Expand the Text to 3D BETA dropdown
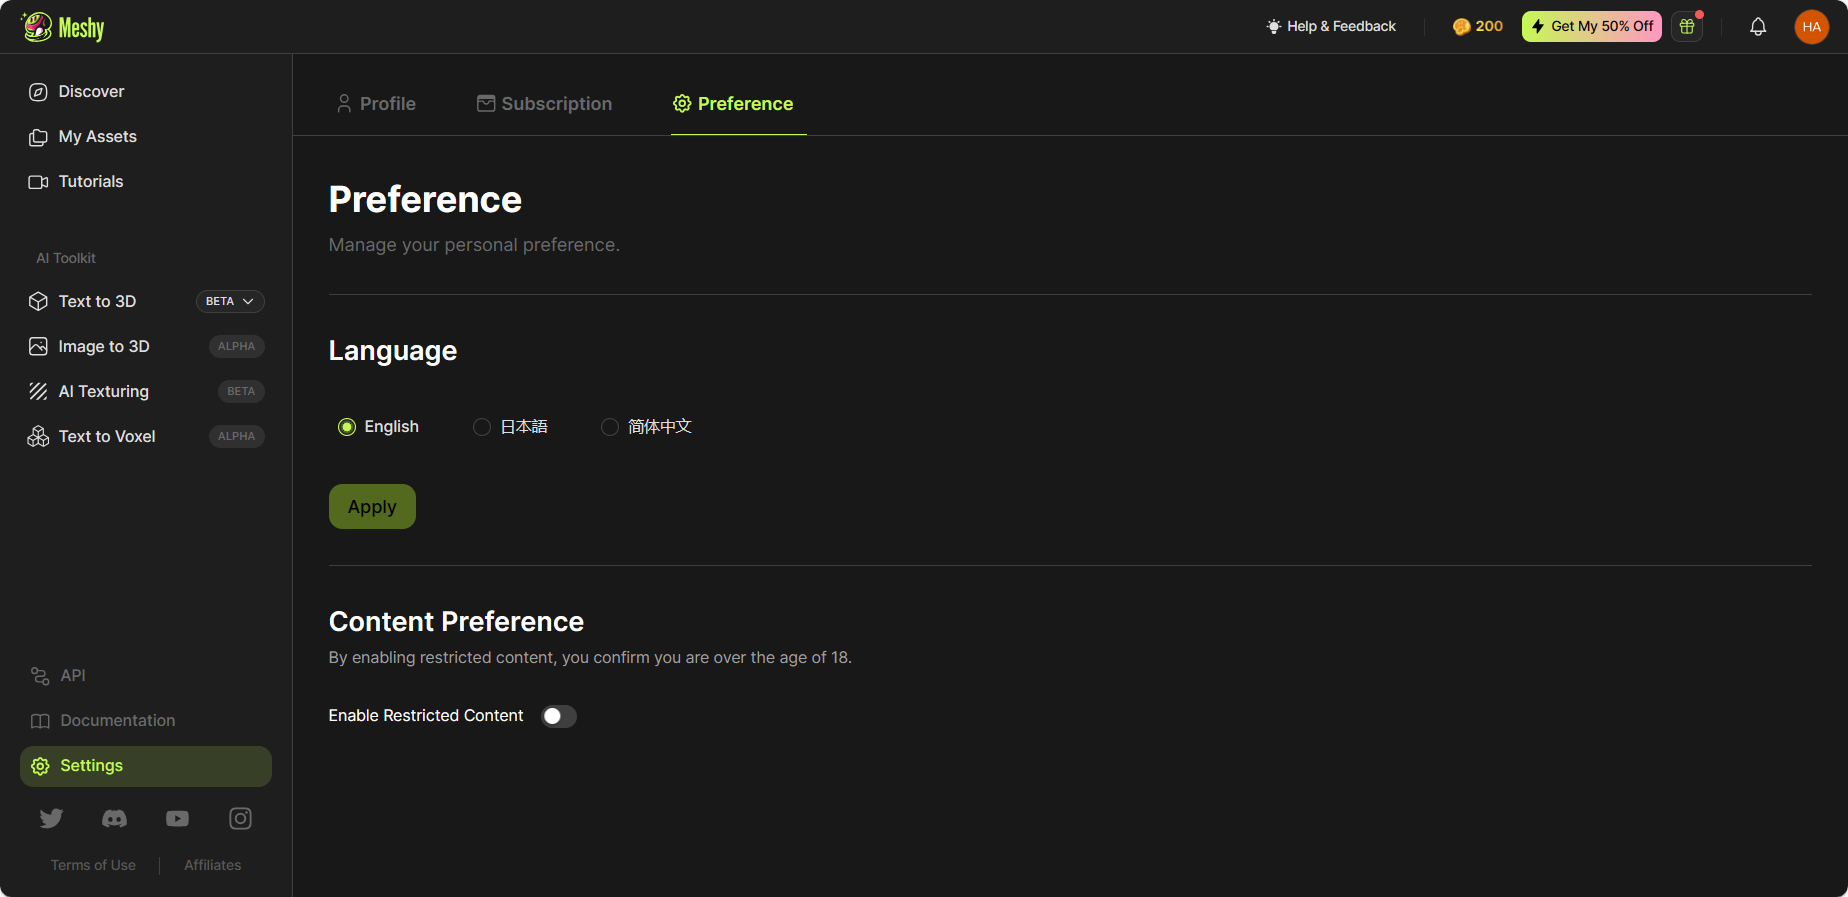1848x897 pixels. pyautogui.click(x=230, y=302)
